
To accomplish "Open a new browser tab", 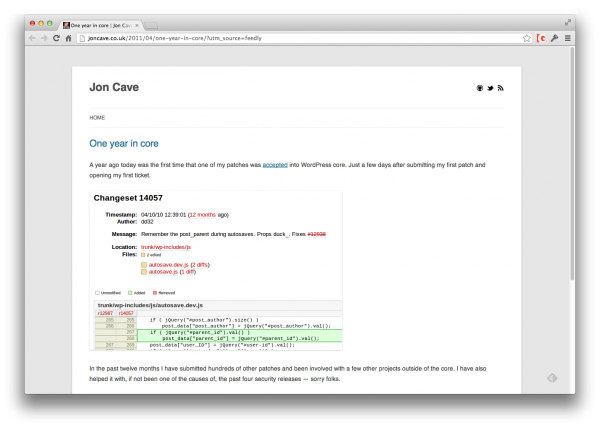I will pos(152,26).
